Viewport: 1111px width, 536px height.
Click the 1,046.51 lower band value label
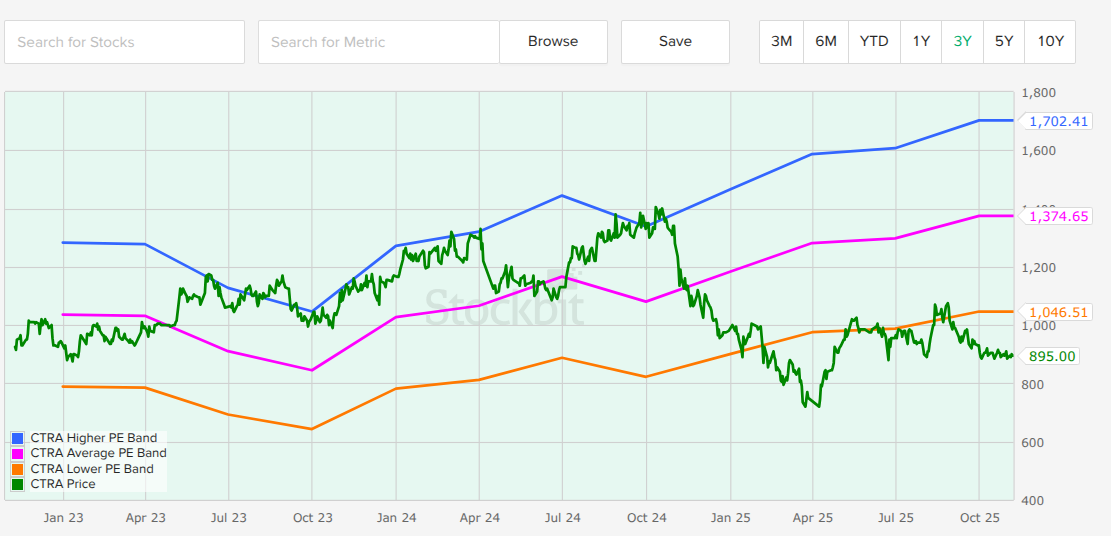pyautogui.click(x=1058, y=312)
